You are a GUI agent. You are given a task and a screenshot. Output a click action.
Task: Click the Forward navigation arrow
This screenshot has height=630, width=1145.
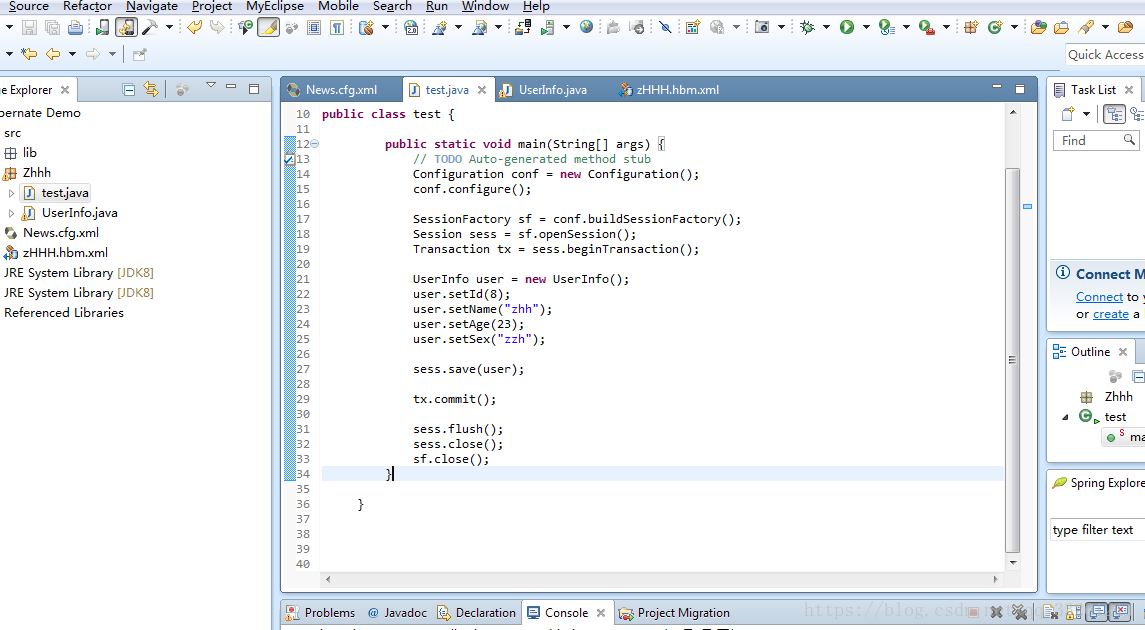click(93, 54)
